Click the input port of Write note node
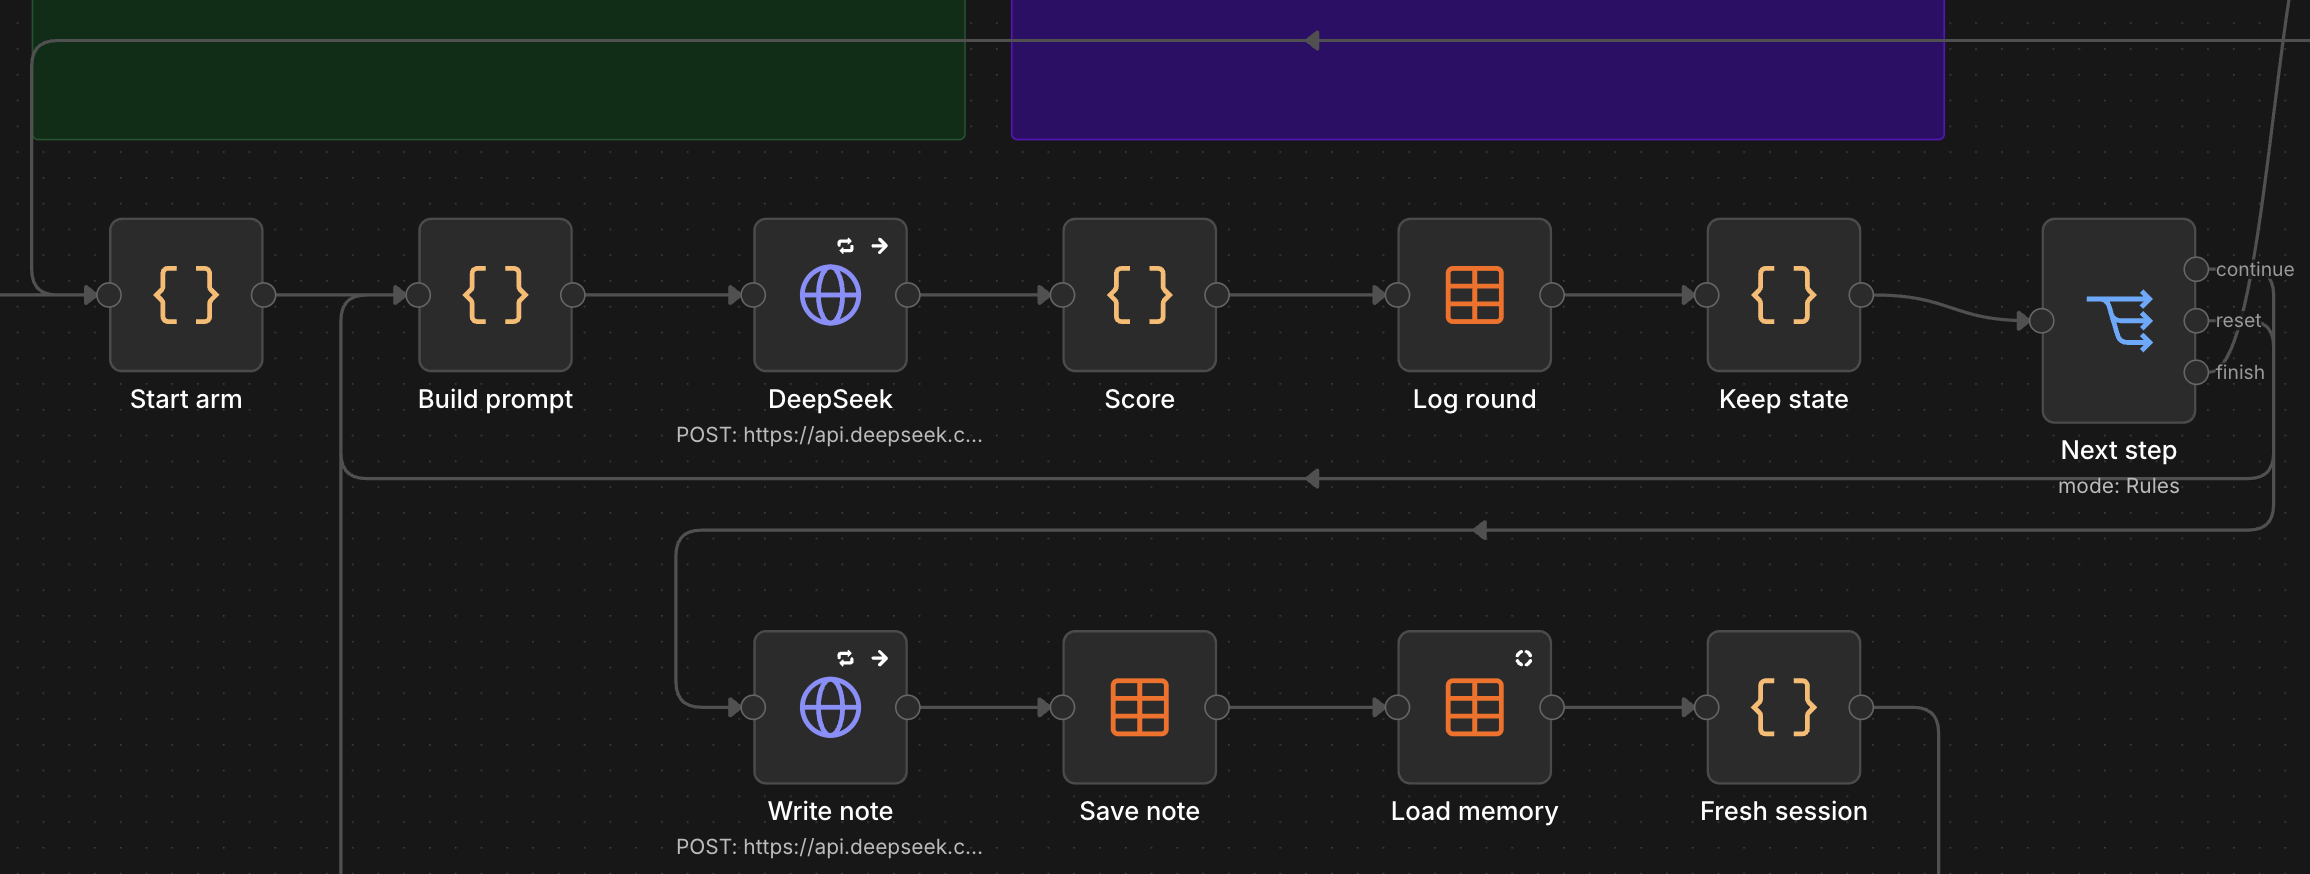Viewport: 2310px width, 874px height. 753,707
